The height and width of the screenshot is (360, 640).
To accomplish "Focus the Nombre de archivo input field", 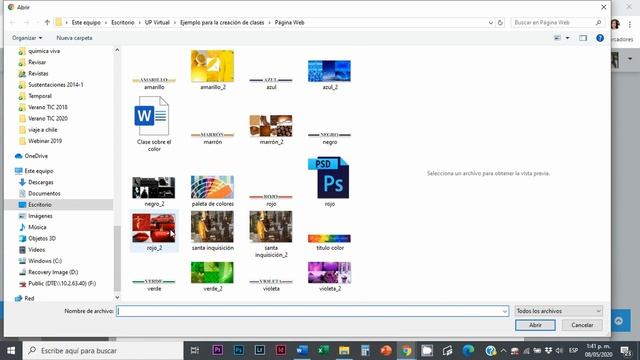I will tap(309, 311).
